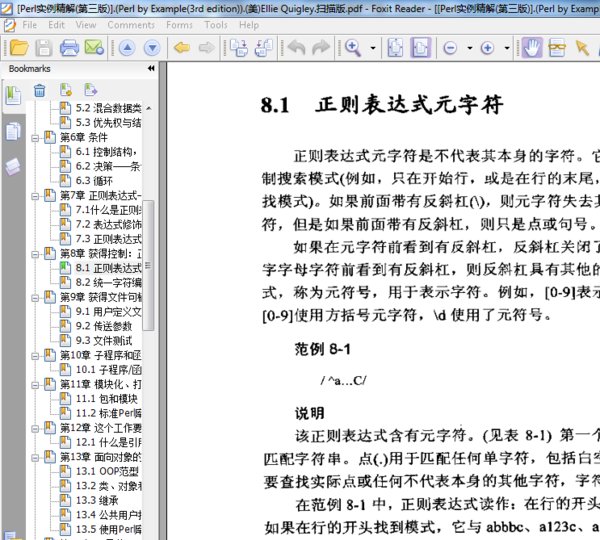Select the arrow annotation tool
This screenshot has width=600, height=540.
pos(582,48)
